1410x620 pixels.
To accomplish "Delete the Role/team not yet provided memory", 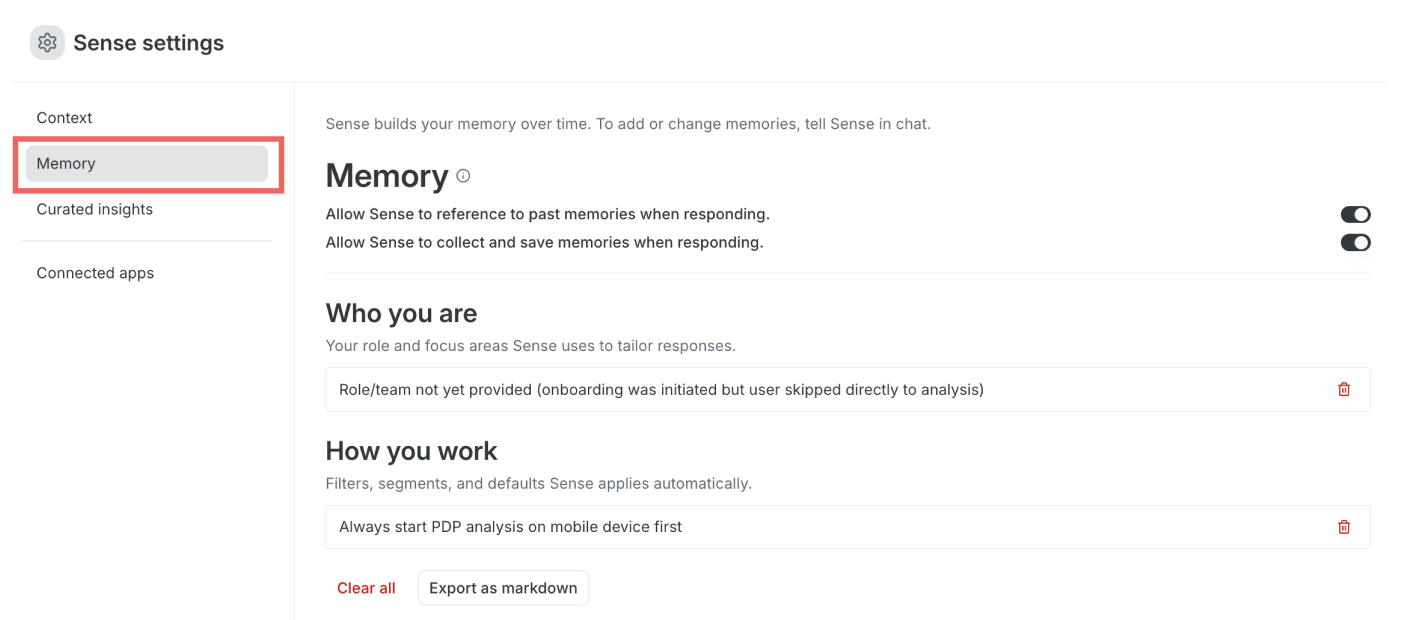I will click(1344, 390).
